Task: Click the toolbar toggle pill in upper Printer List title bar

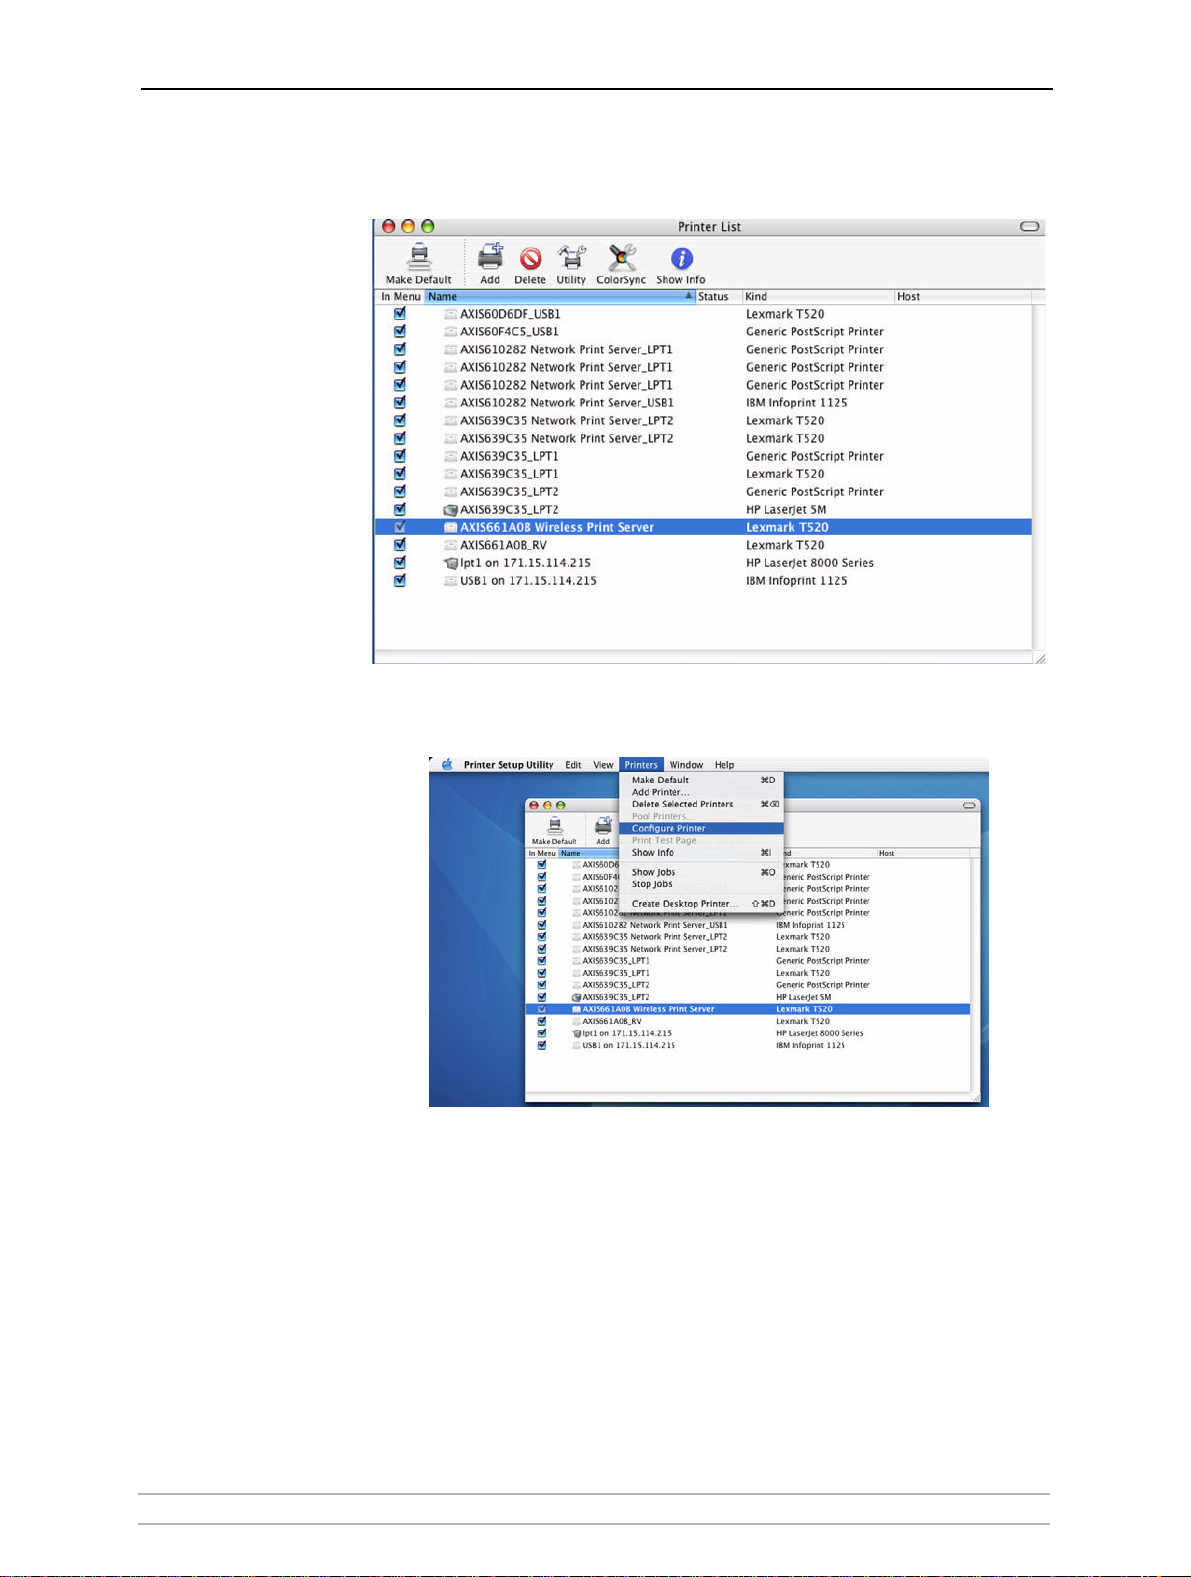Action: point(1029,227)
